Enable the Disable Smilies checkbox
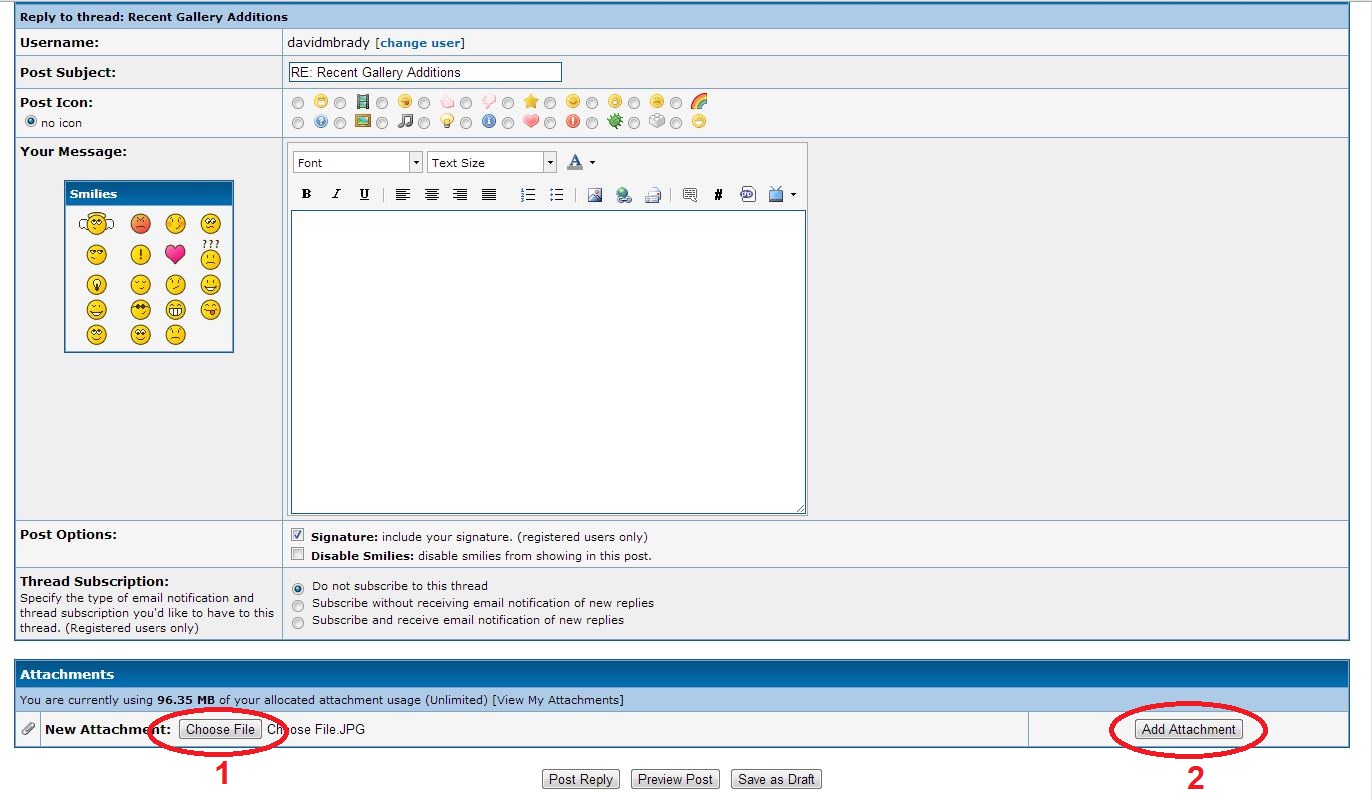This screenshot has width=1372, height=800. click(298, 554)
